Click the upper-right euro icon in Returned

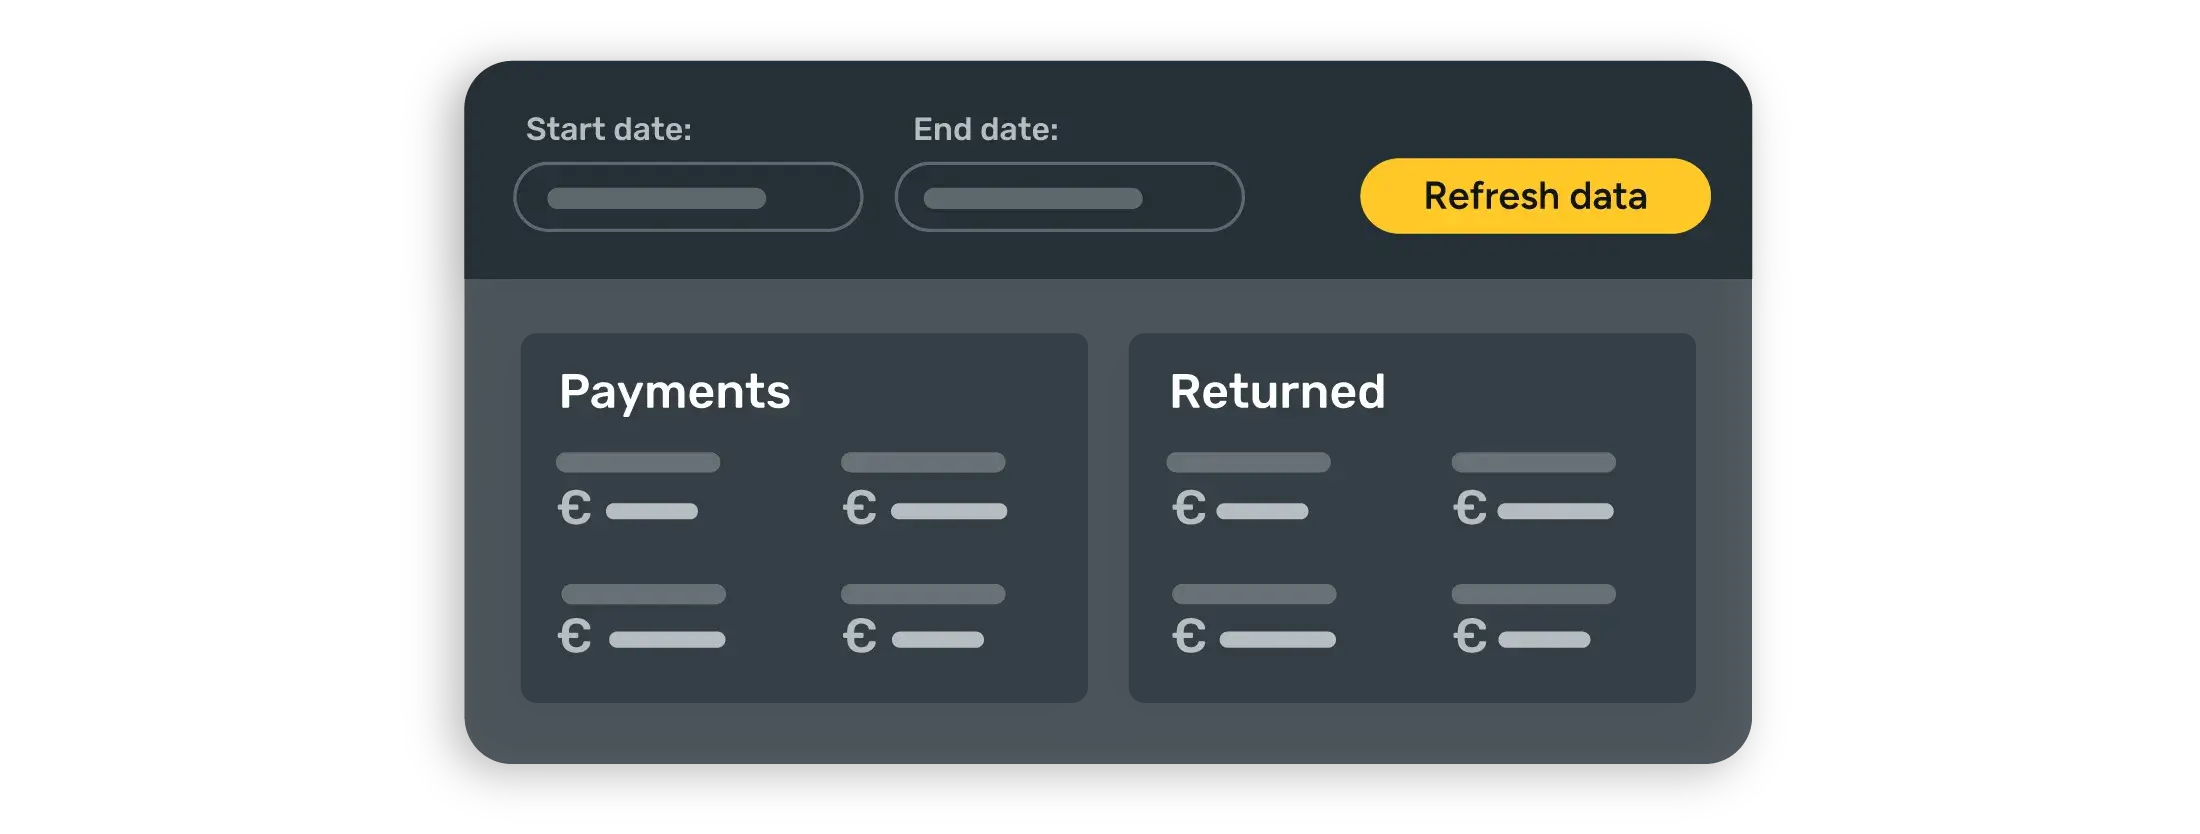click(1469, 508)
